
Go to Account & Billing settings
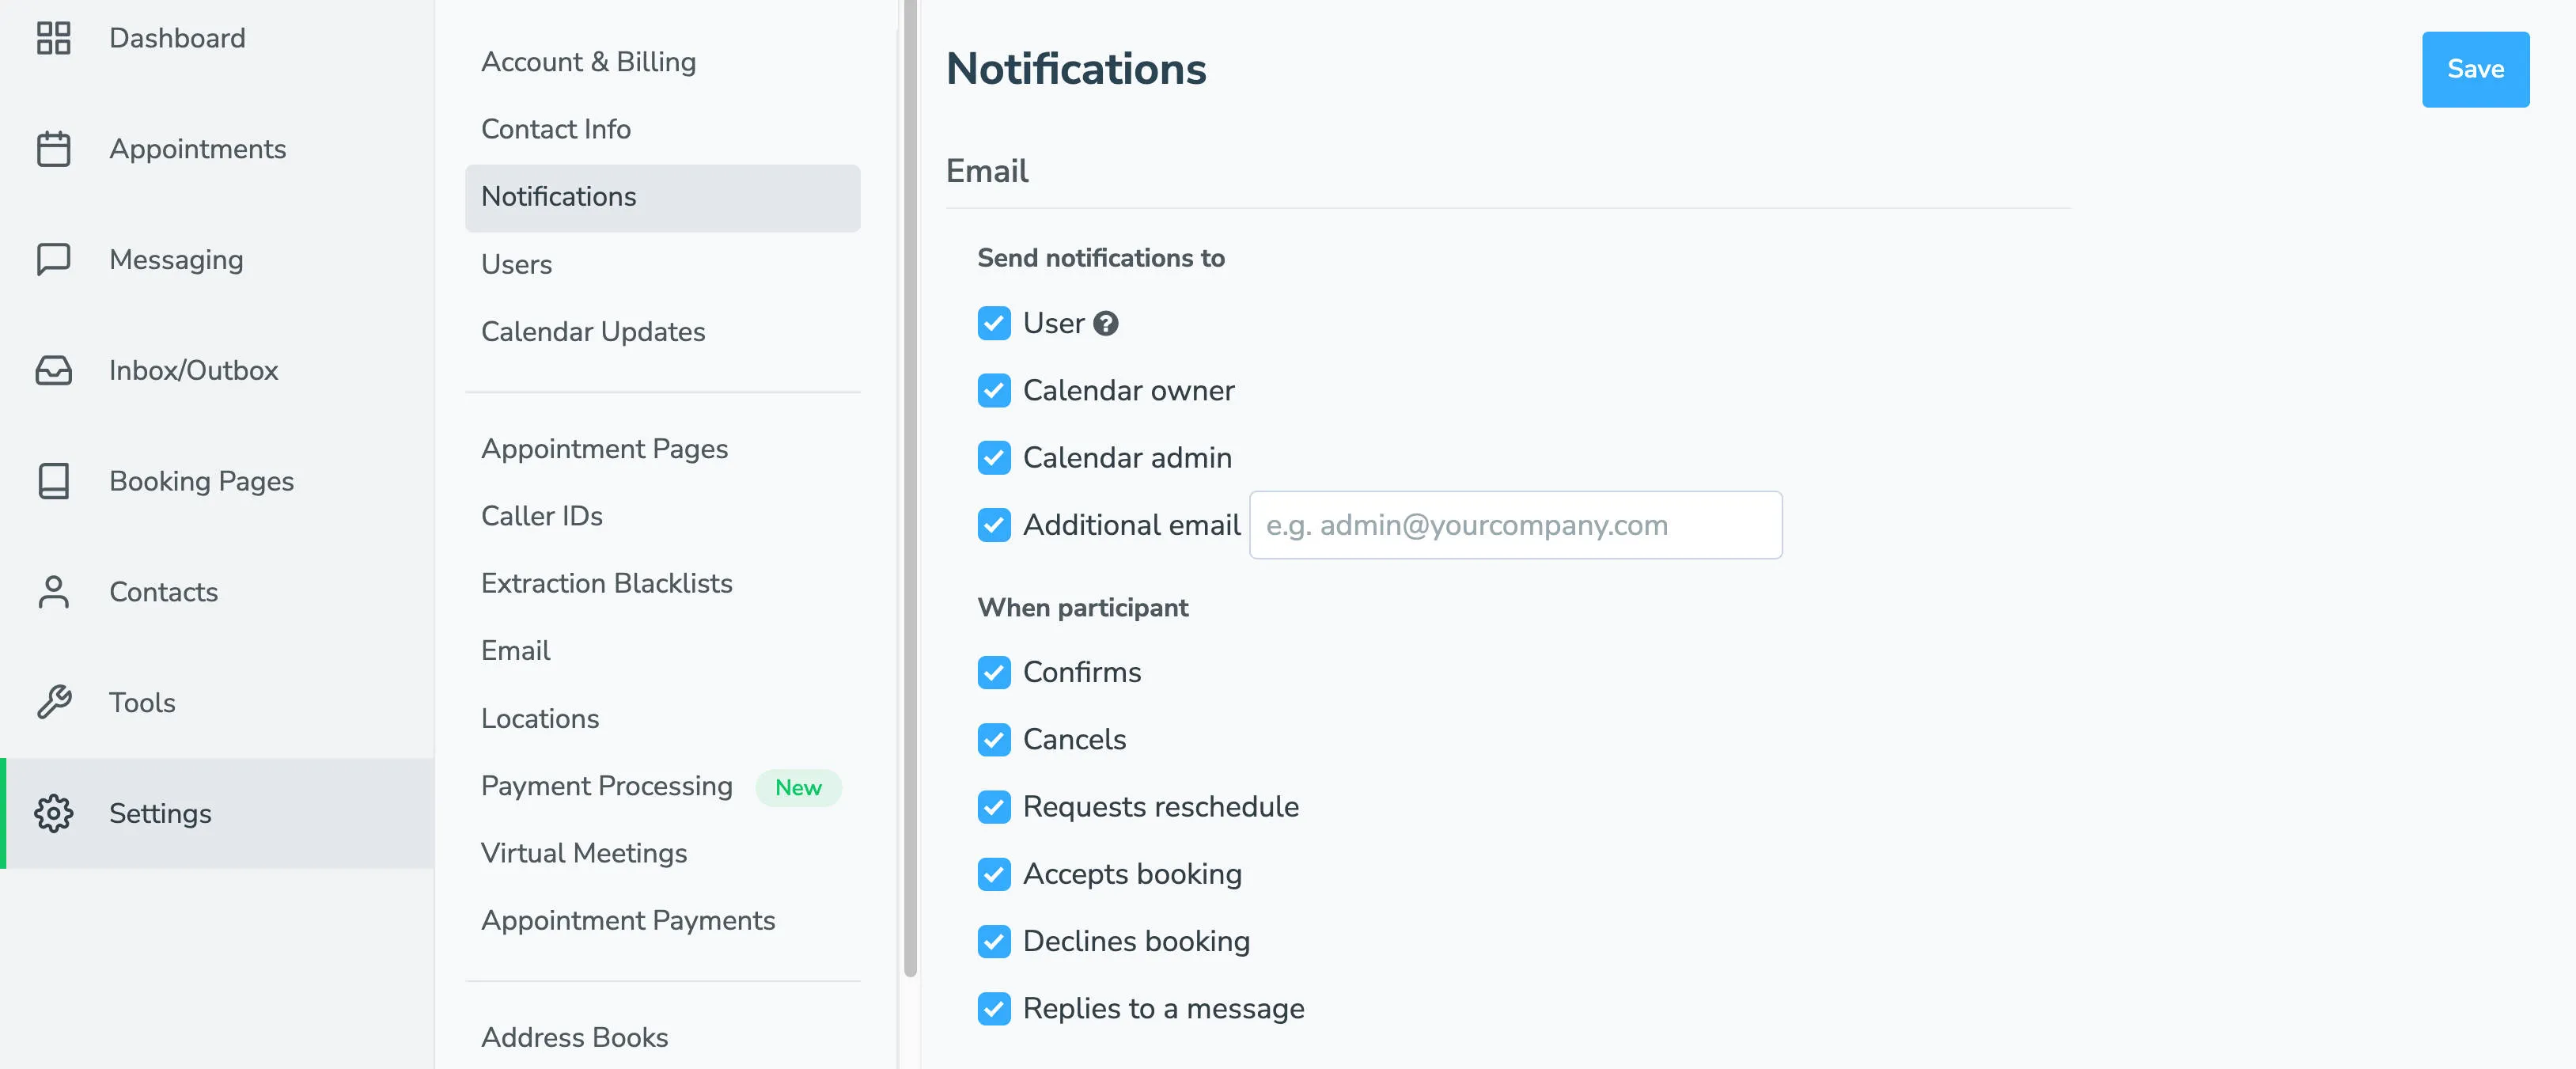(x=588, y=61)
